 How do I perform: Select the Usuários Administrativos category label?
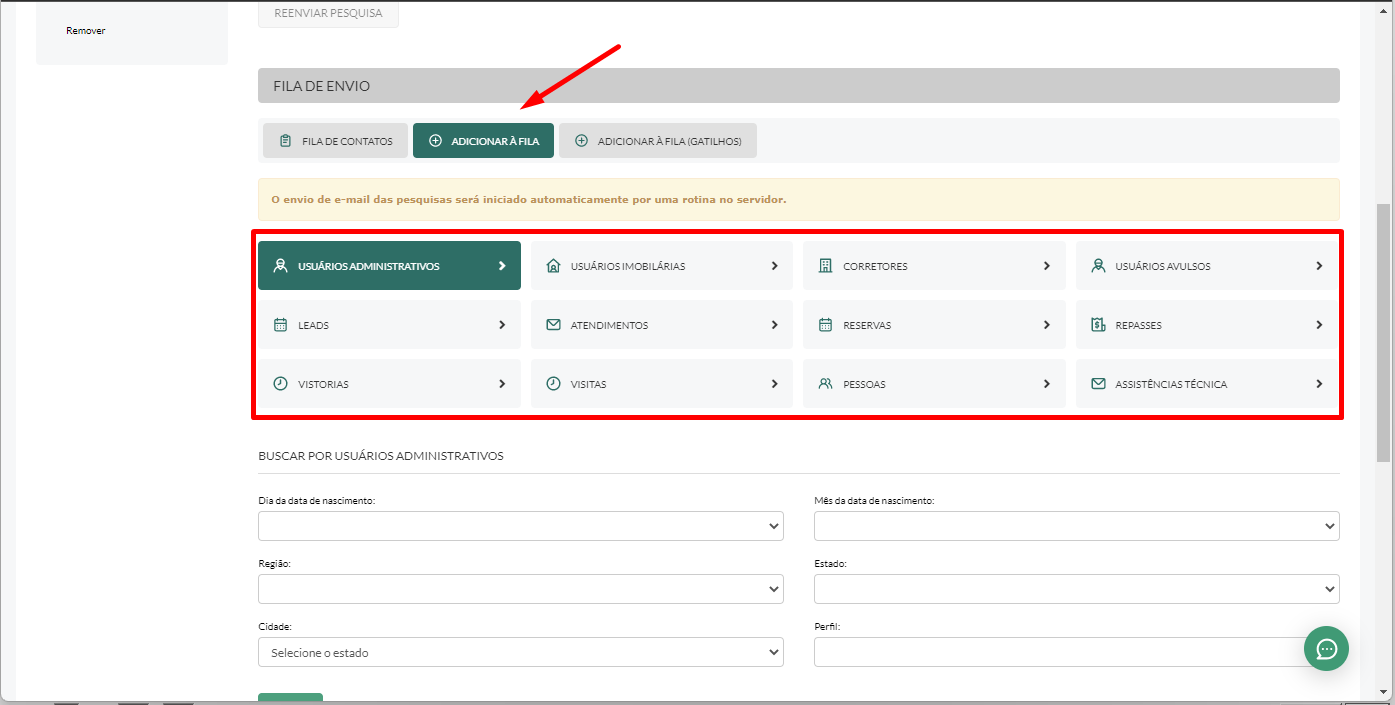[x=369, y=267]
